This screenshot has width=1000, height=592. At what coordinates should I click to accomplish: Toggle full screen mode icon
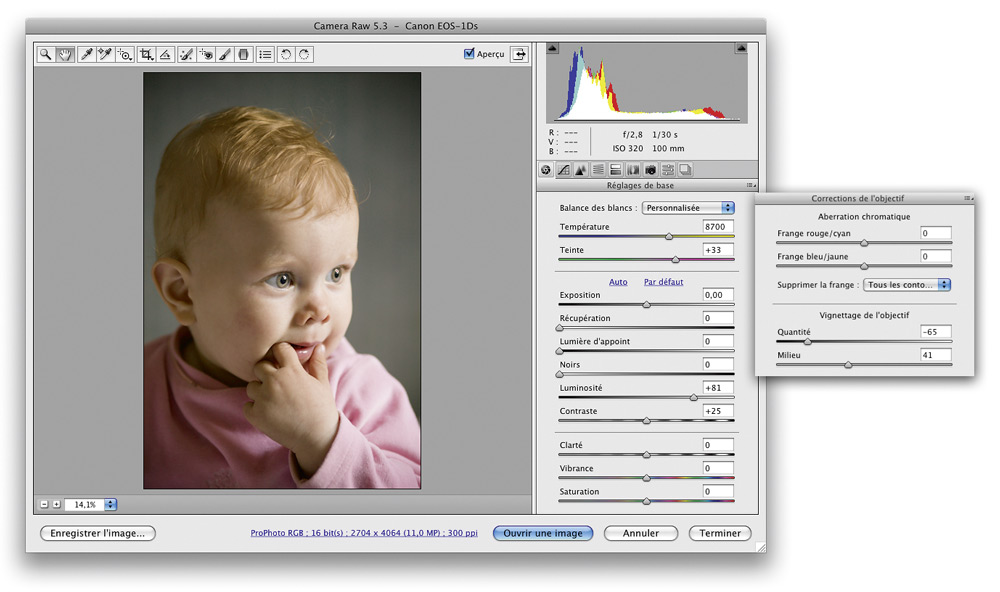pos(520,54)
